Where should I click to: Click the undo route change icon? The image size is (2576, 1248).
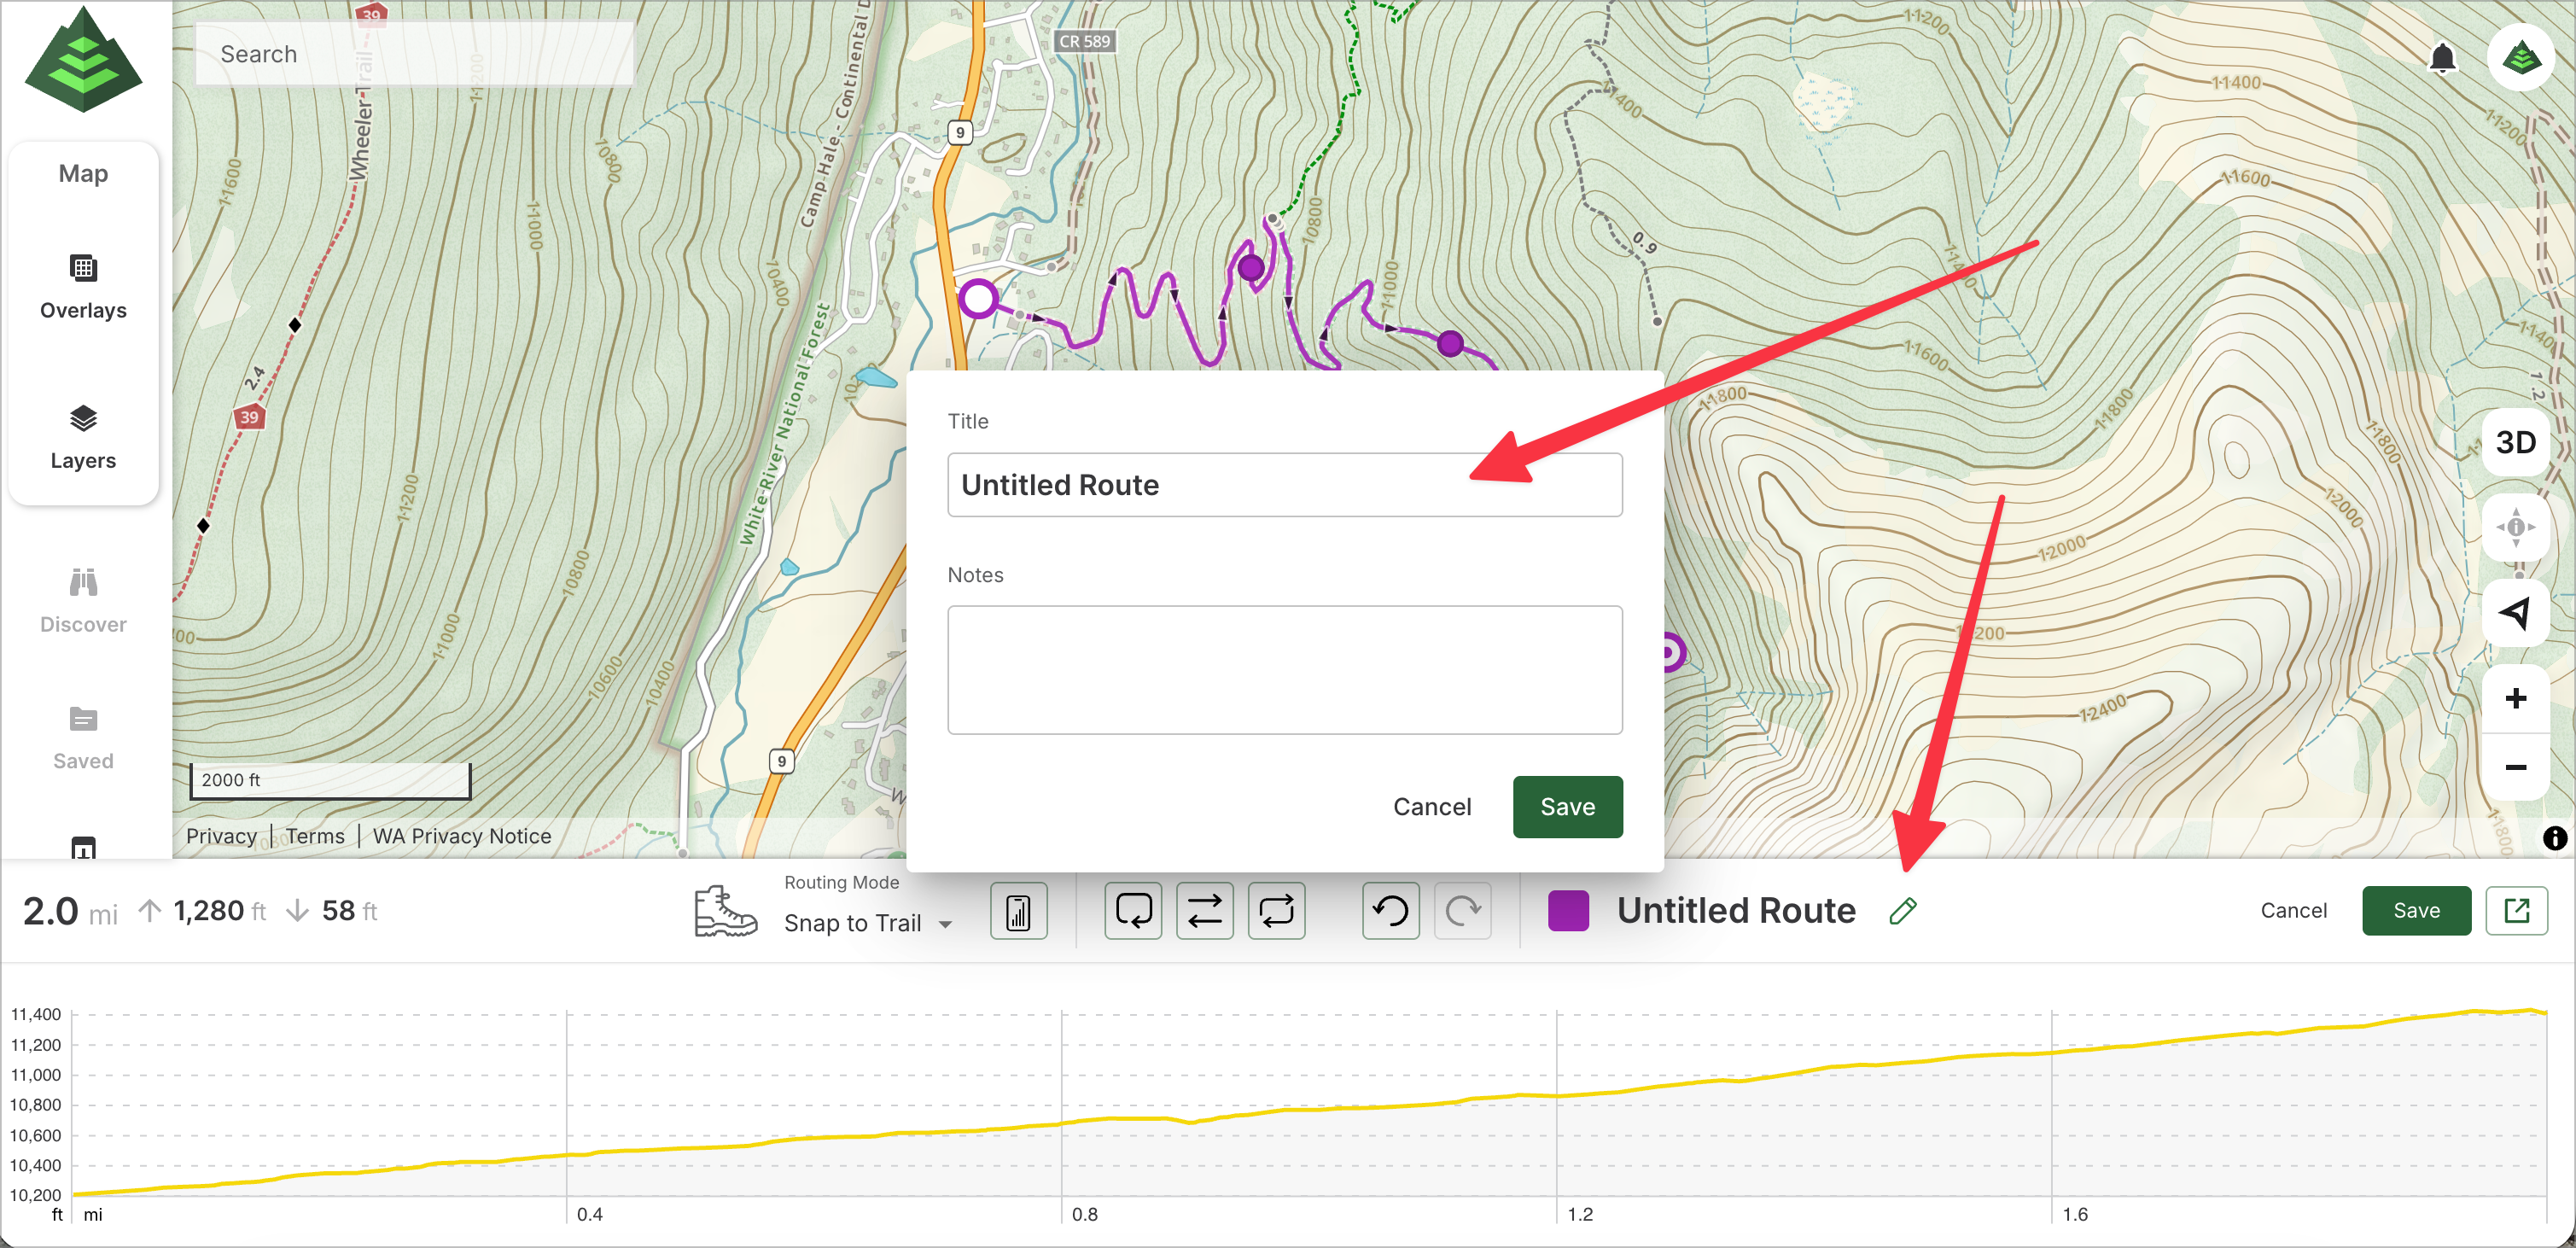click(1390, 910)
